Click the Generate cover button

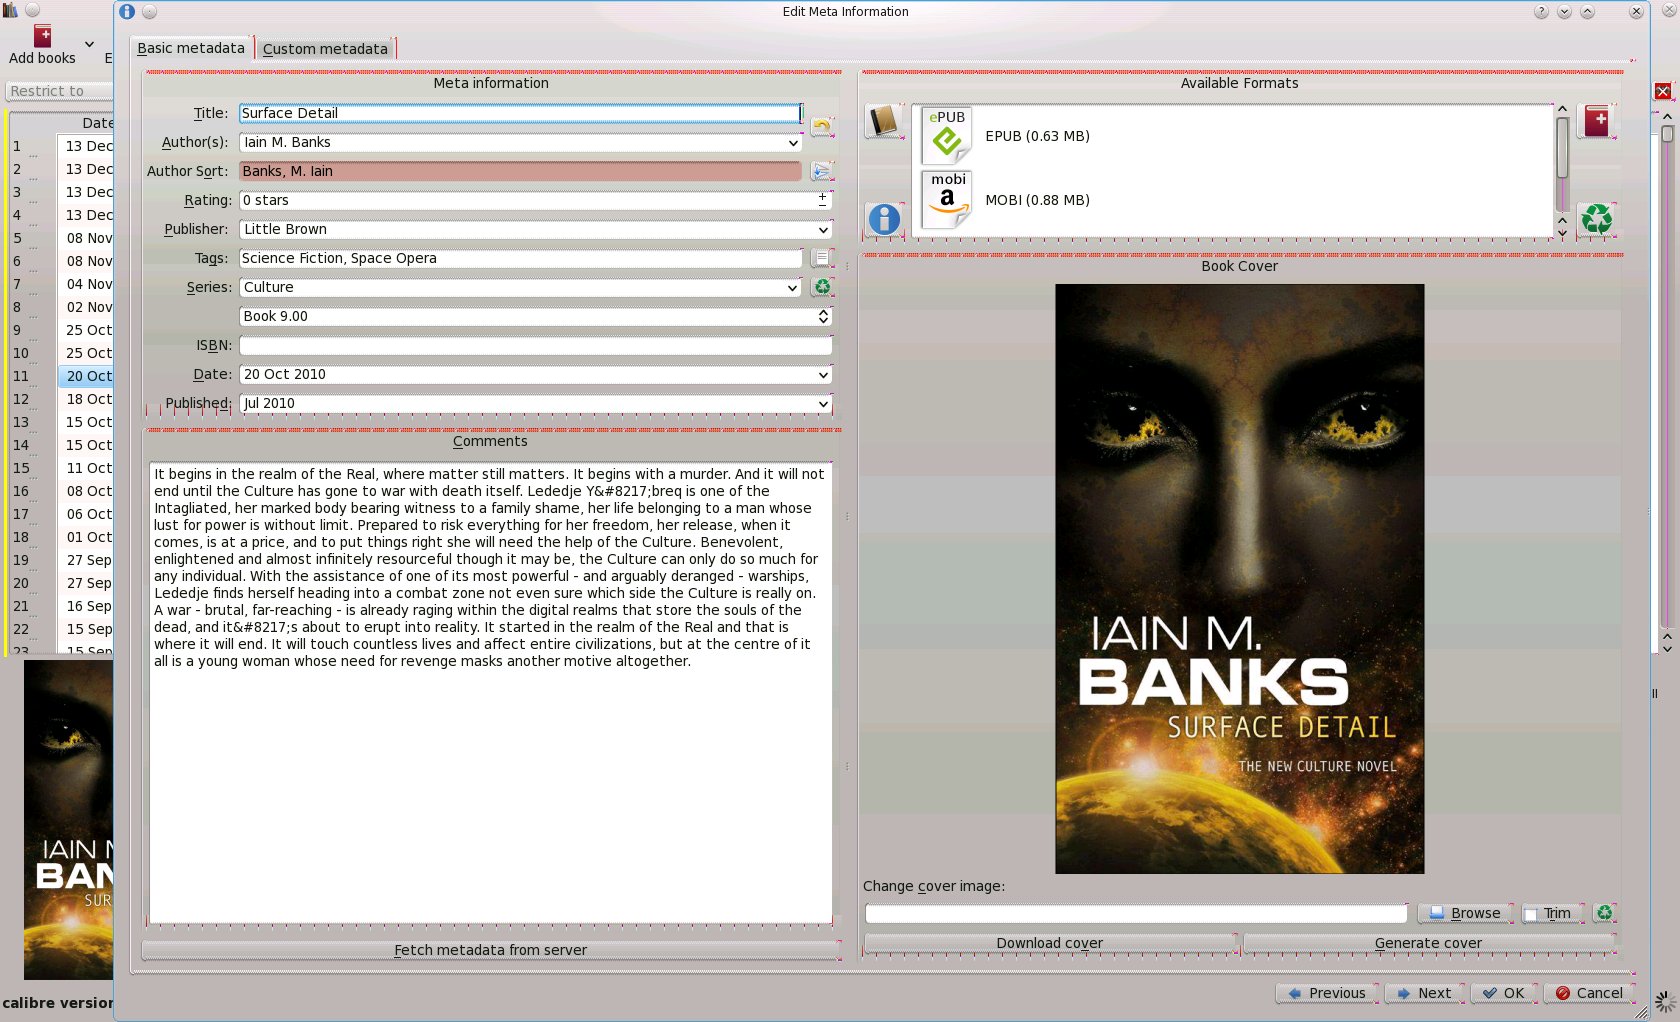(1428, 943)
